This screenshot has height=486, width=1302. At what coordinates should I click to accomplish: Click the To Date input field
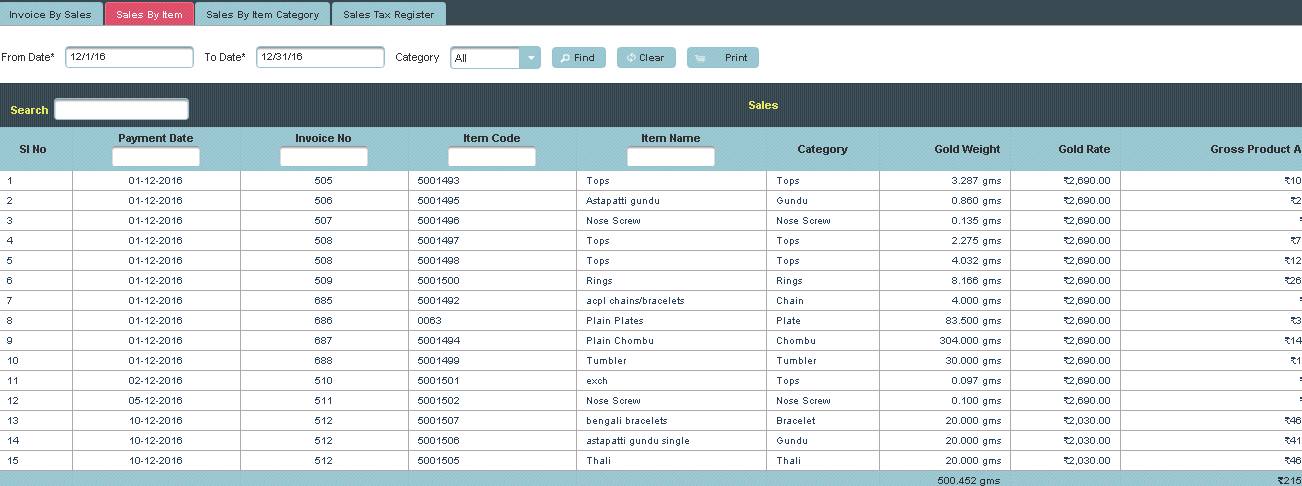[x=320, y=58]
